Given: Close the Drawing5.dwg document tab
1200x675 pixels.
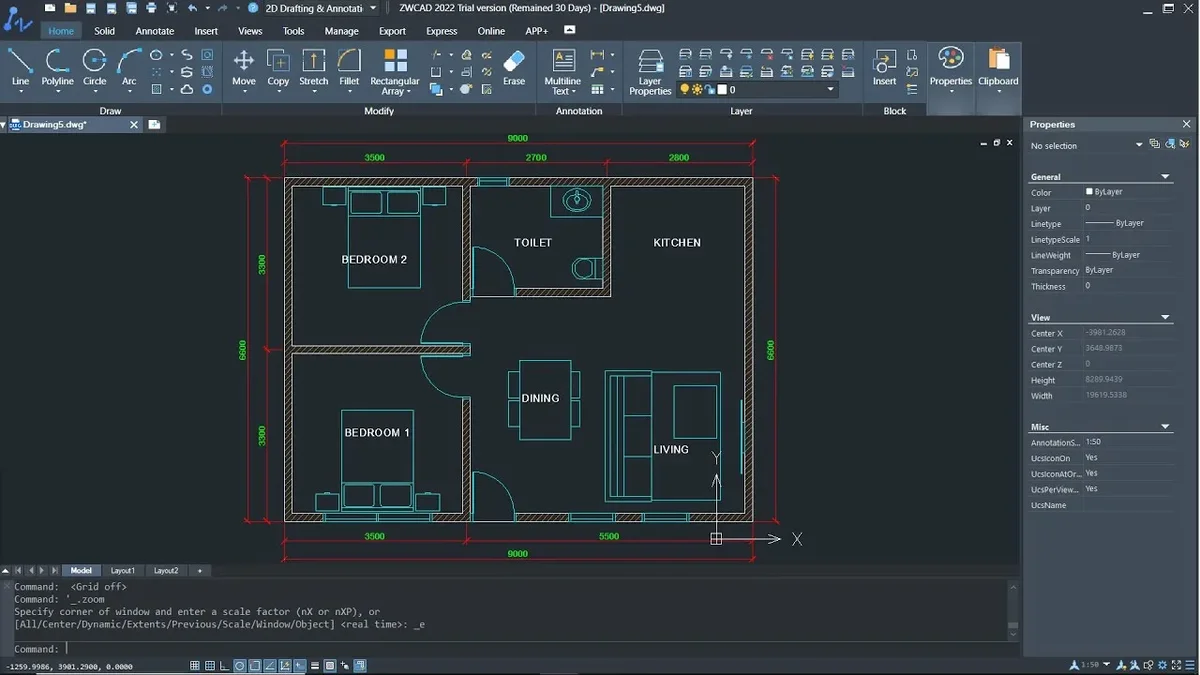Looking at the screenshot, I should pyautogui.click(x=135, y=125).
